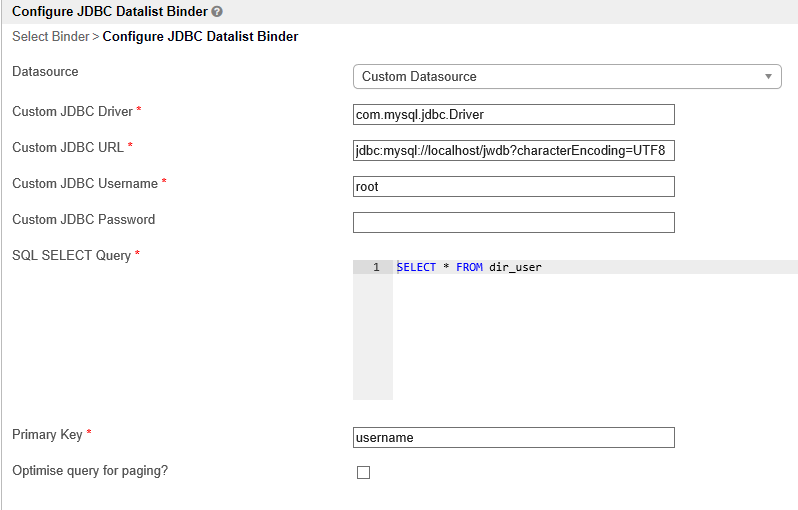
Task: Click line number 1 in SQL editor gutter
Action: 376,268
